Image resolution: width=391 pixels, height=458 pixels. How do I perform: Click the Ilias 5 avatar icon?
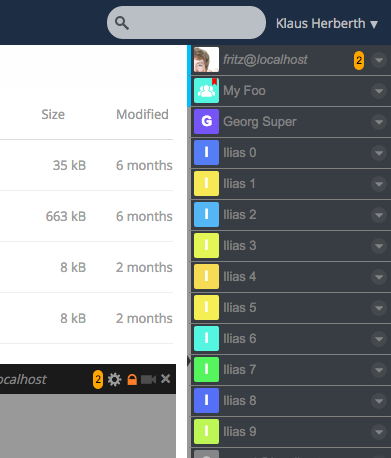[206, 308]
